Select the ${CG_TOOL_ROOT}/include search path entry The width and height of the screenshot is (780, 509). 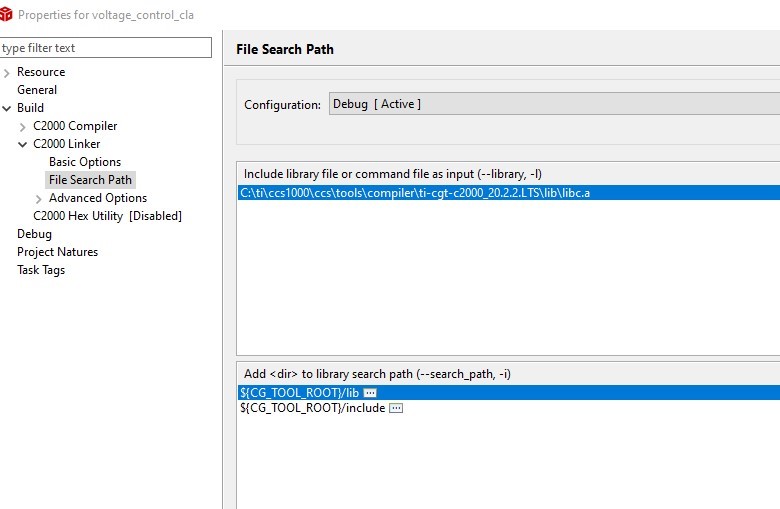pos(312,408)
